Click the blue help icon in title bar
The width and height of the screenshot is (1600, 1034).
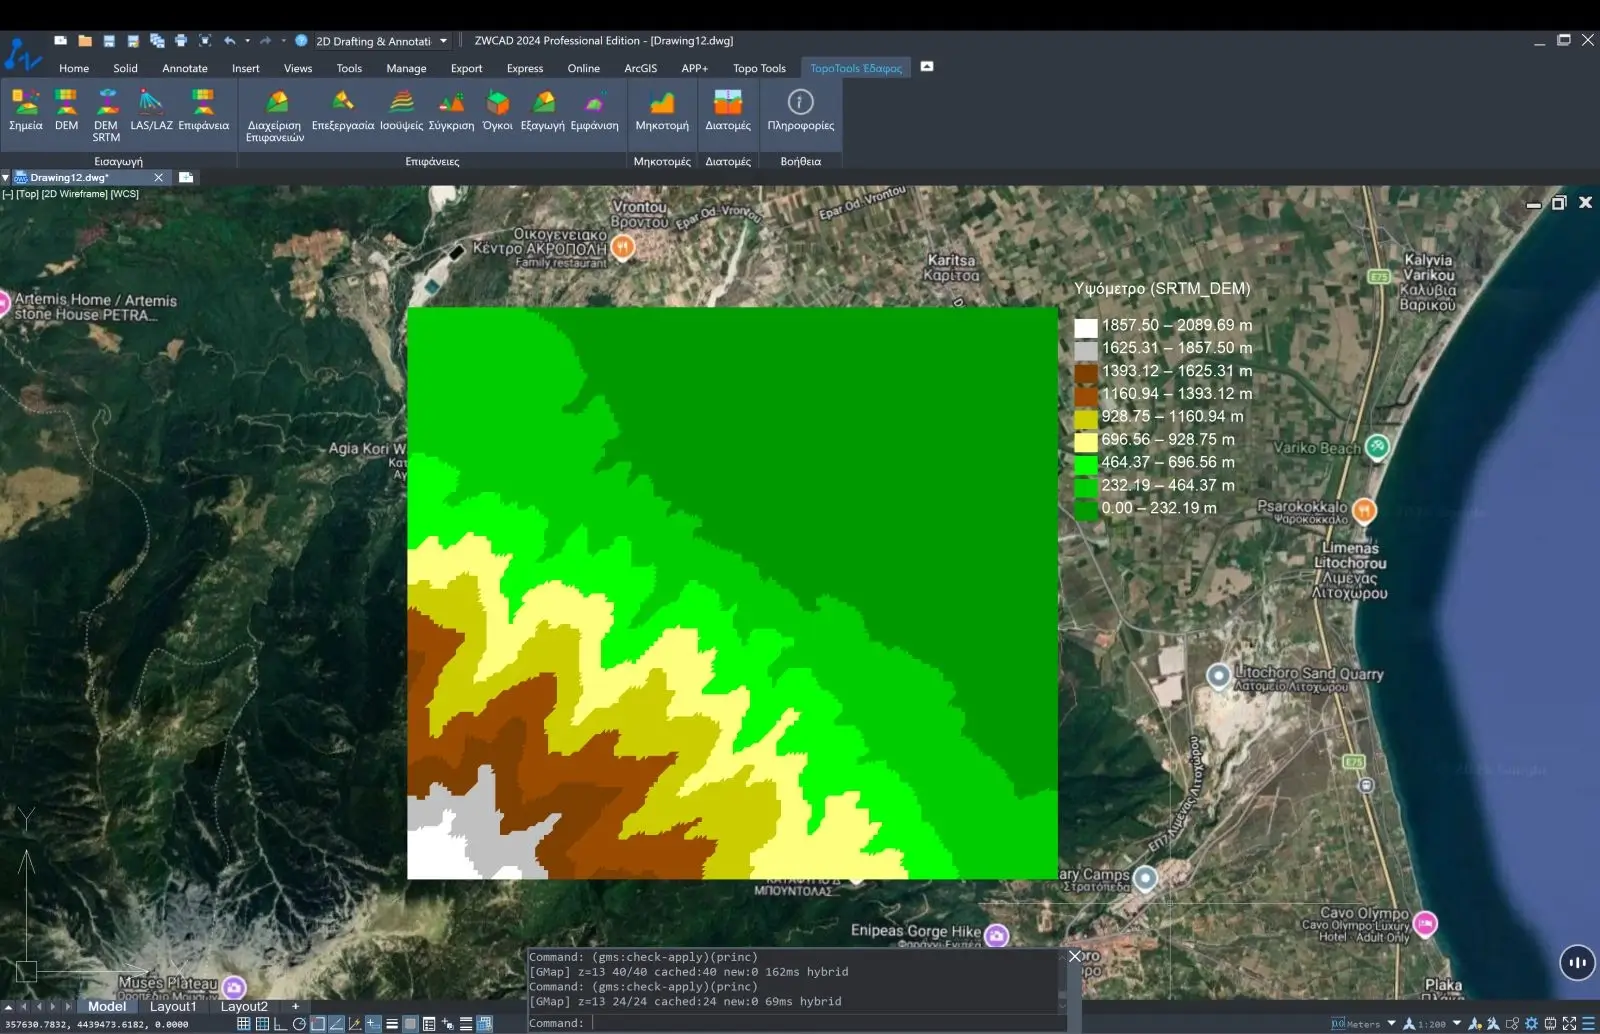click(301, 41)
